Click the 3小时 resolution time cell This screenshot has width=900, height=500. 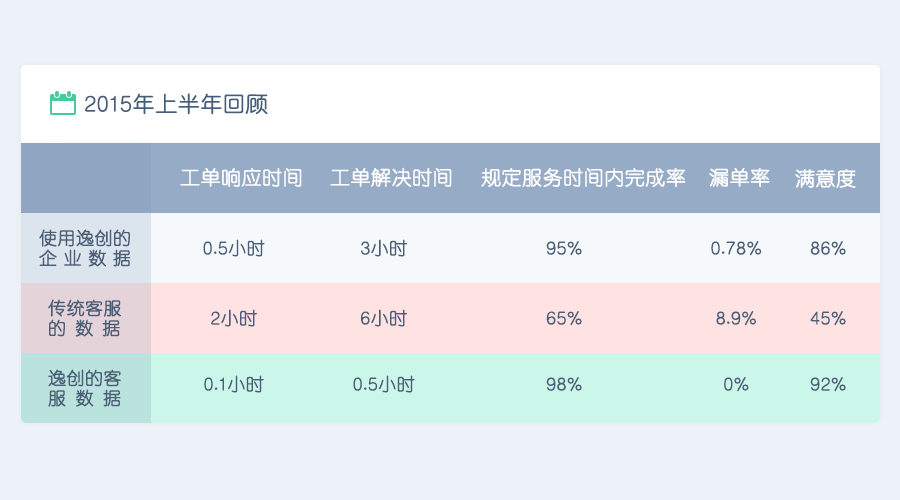coord(383,249)
